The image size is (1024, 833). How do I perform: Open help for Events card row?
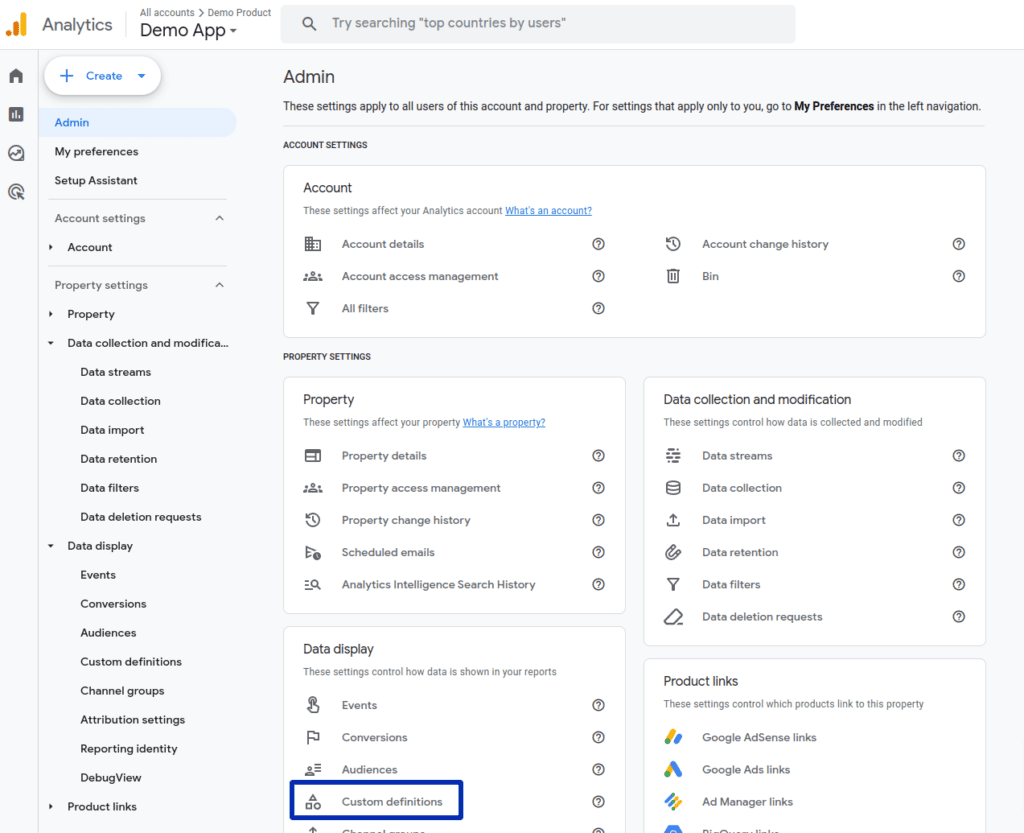click(x=598, y=705)
